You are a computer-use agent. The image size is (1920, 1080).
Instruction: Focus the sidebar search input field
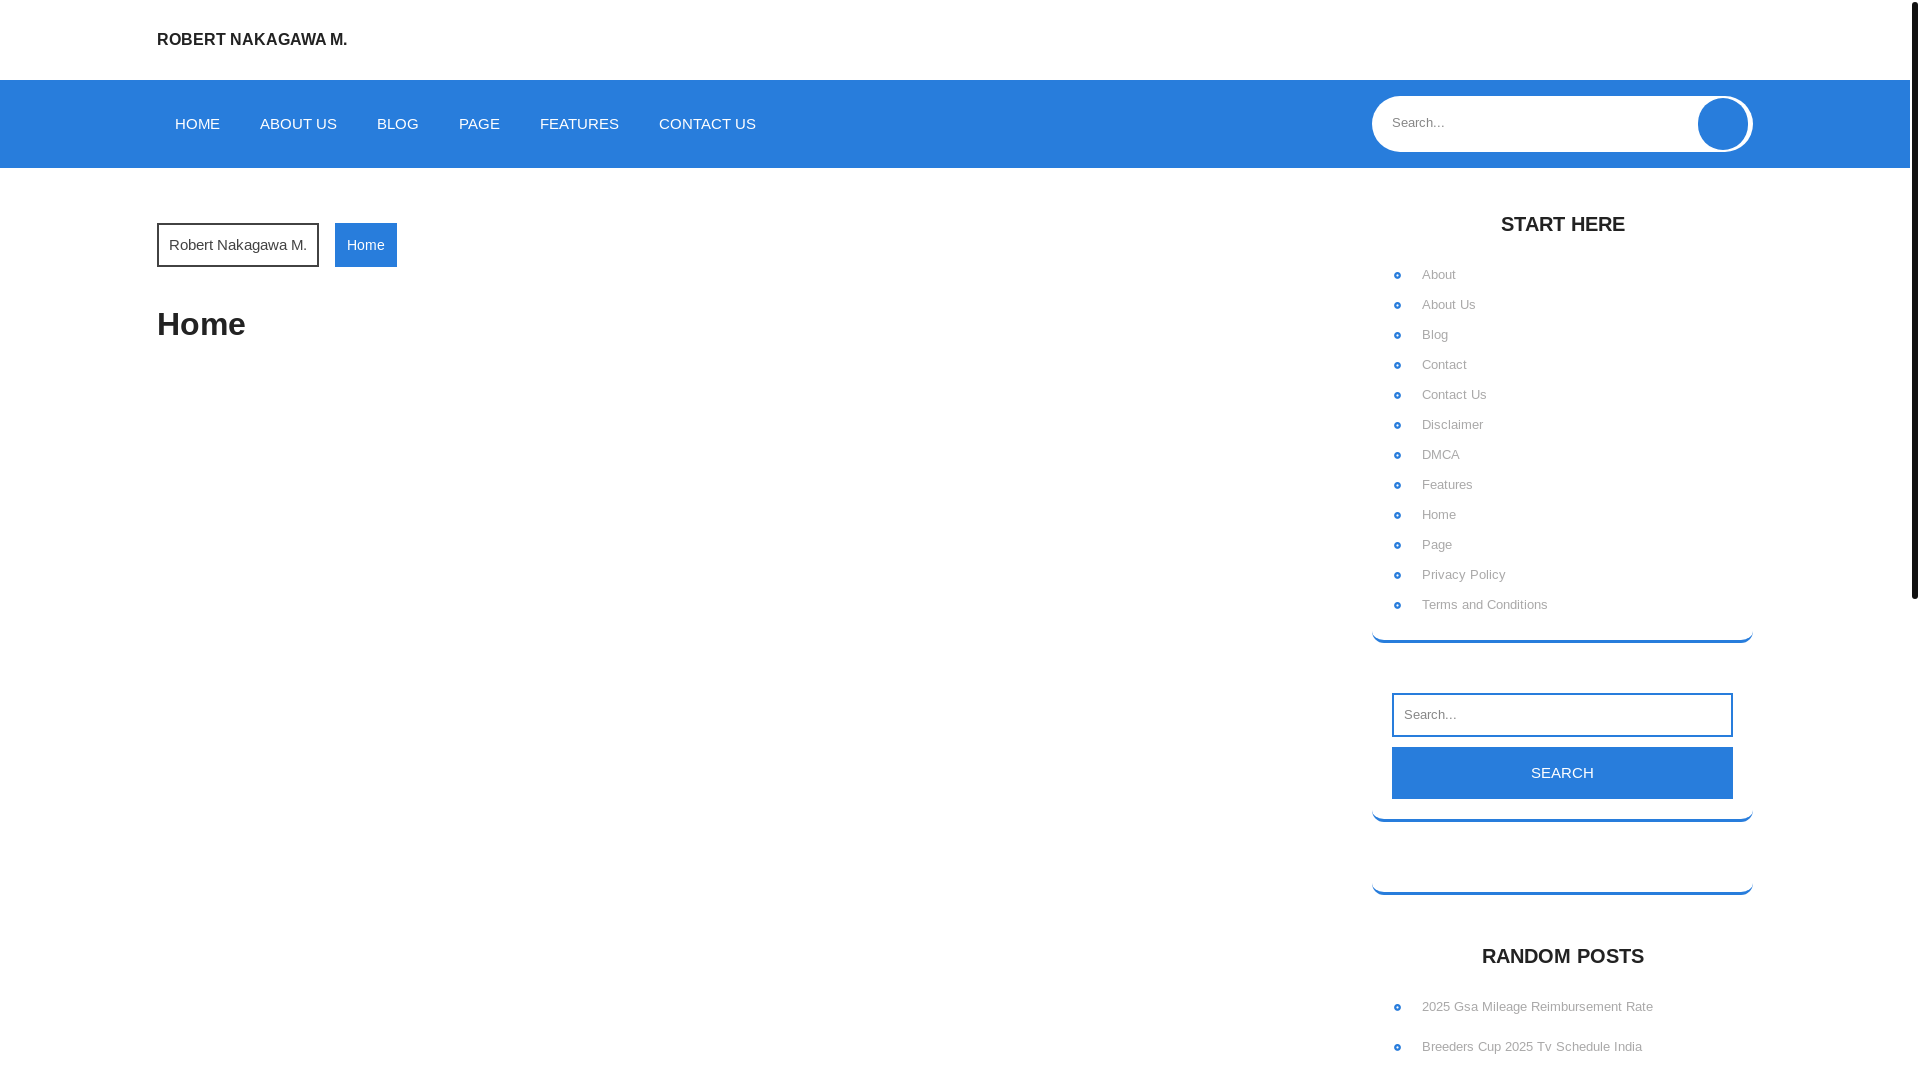click(x=1562, y=715)
